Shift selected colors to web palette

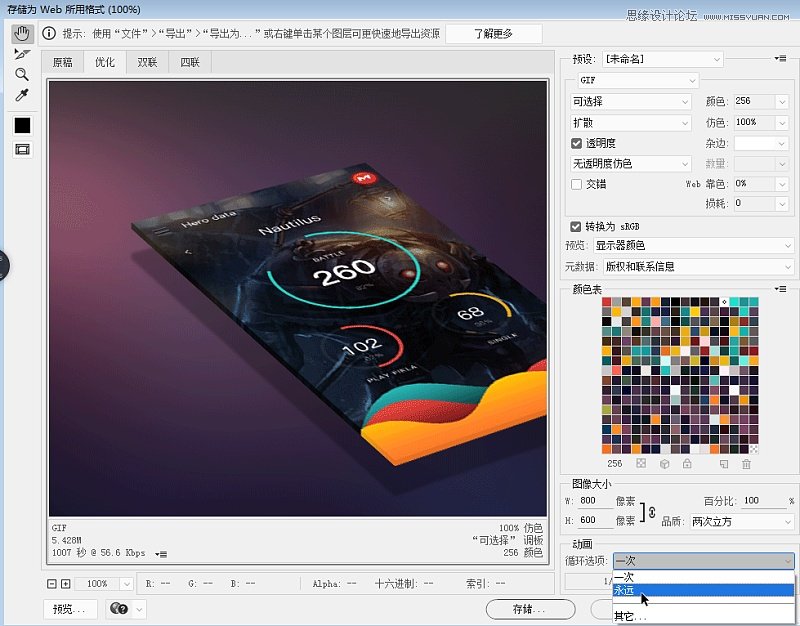pyautogui.click(x=664, y=464)
